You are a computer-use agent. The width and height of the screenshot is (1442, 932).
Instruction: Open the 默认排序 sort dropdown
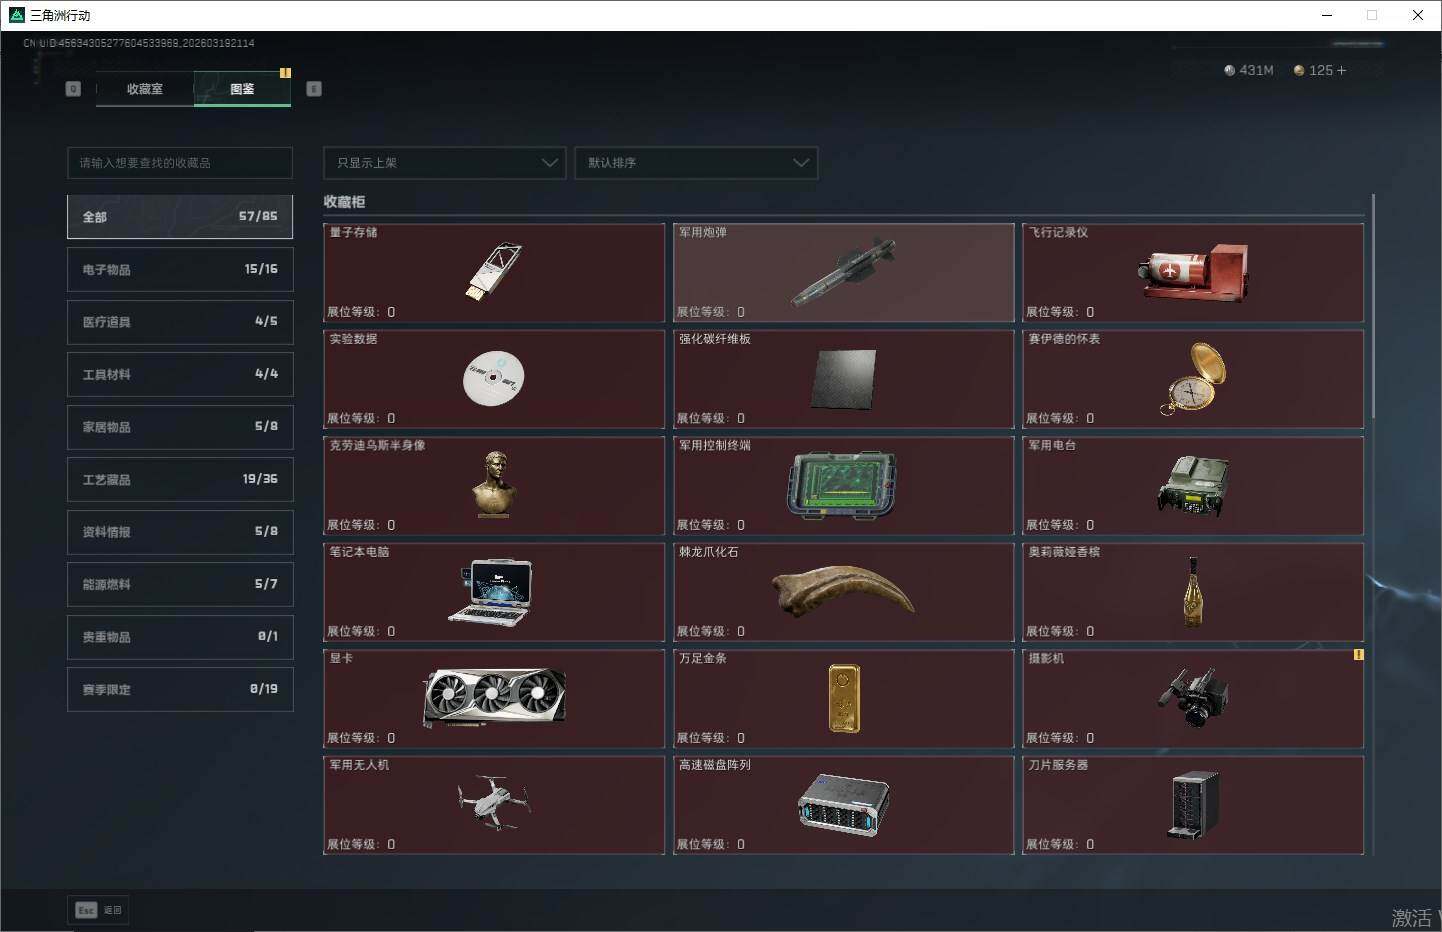tap(696, 163)
